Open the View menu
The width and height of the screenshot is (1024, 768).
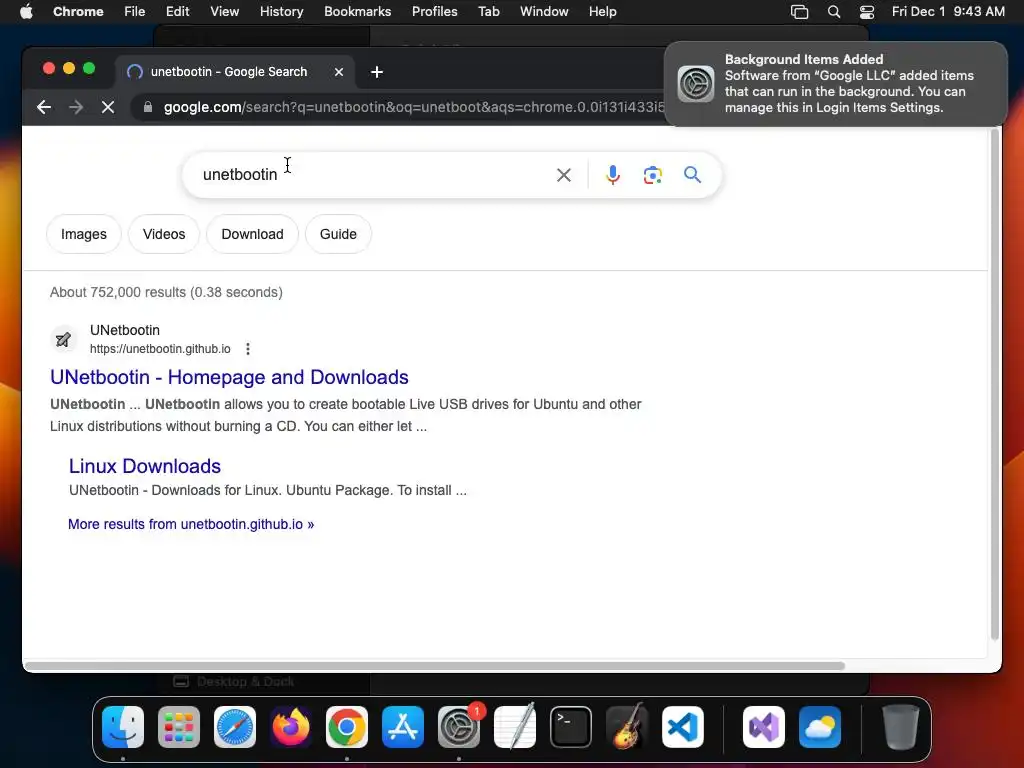(225, 12)
